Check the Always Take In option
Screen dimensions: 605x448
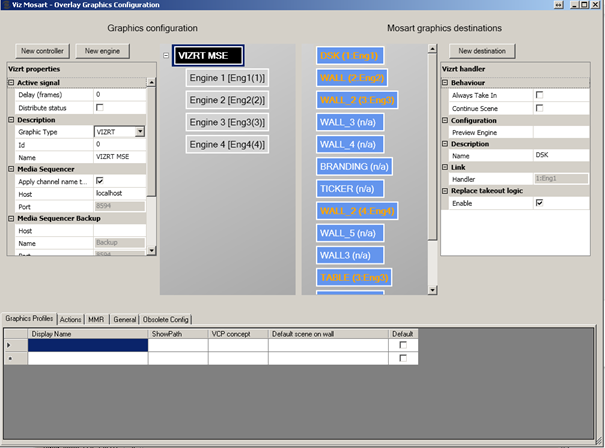point(539,94)
